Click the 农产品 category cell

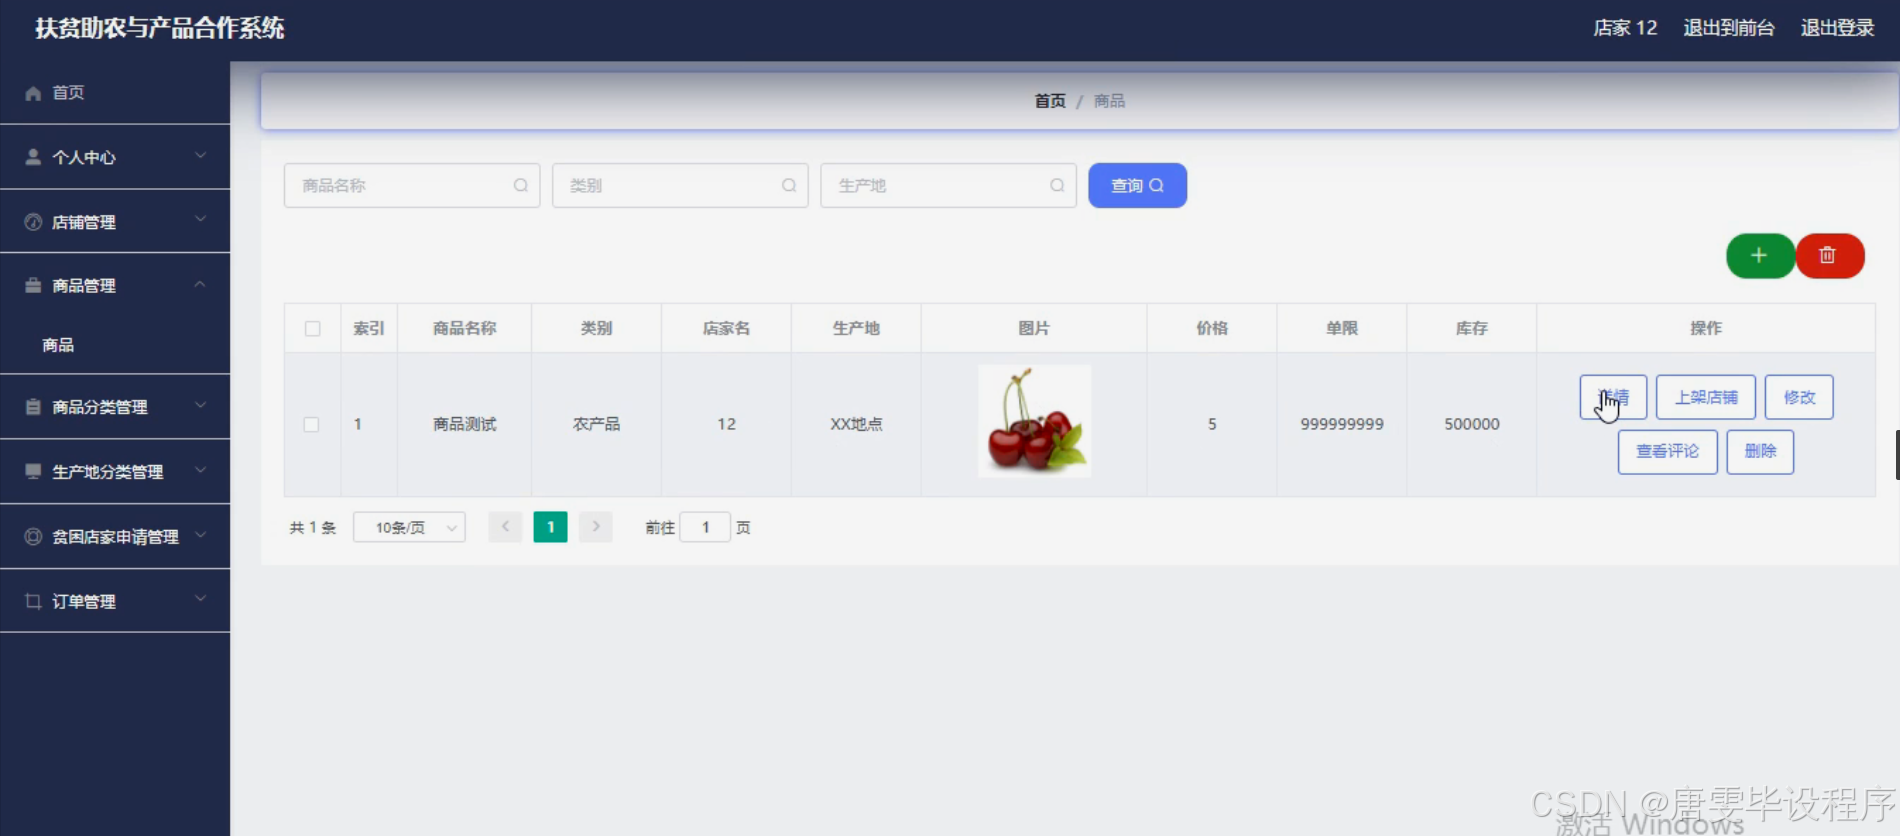pos(596,424)
